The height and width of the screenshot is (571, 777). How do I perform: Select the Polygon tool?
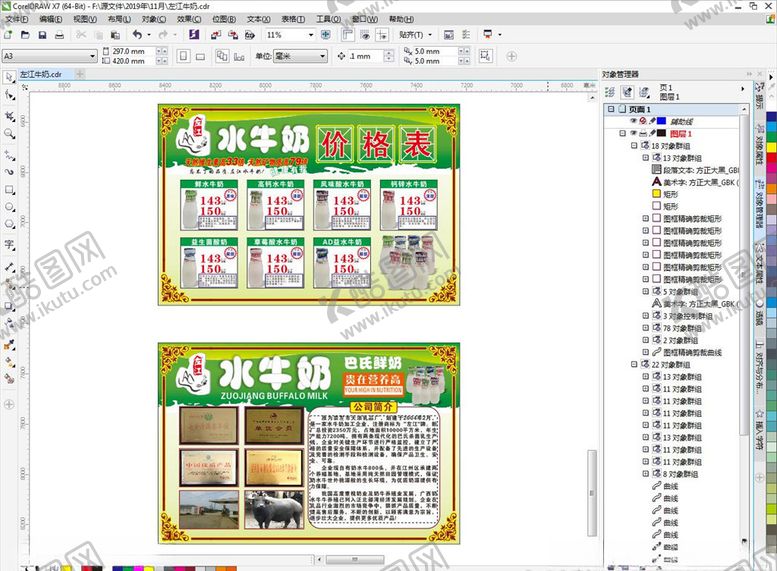pyautogui.click(x=9, y=224)
